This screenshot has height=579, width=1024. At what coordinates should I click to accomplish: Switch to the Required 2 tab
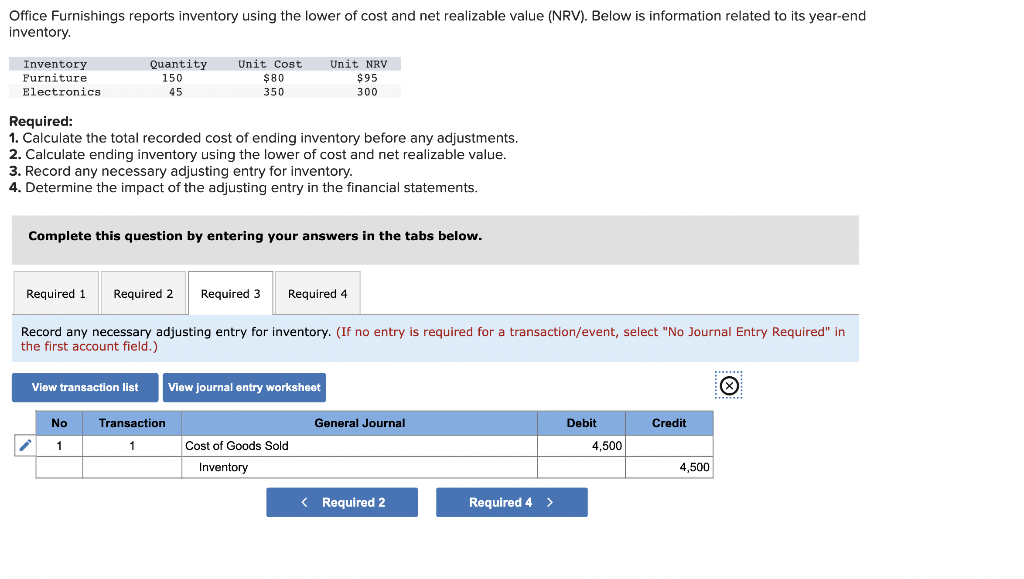point(143,292)
